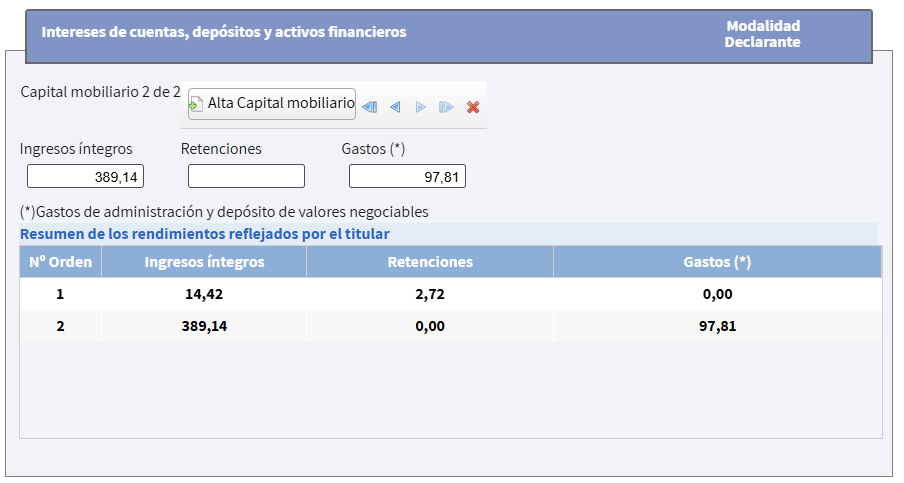Select row 1 order number cell
904x483 pixels.
pyautogui.click(x=61, y=294)
